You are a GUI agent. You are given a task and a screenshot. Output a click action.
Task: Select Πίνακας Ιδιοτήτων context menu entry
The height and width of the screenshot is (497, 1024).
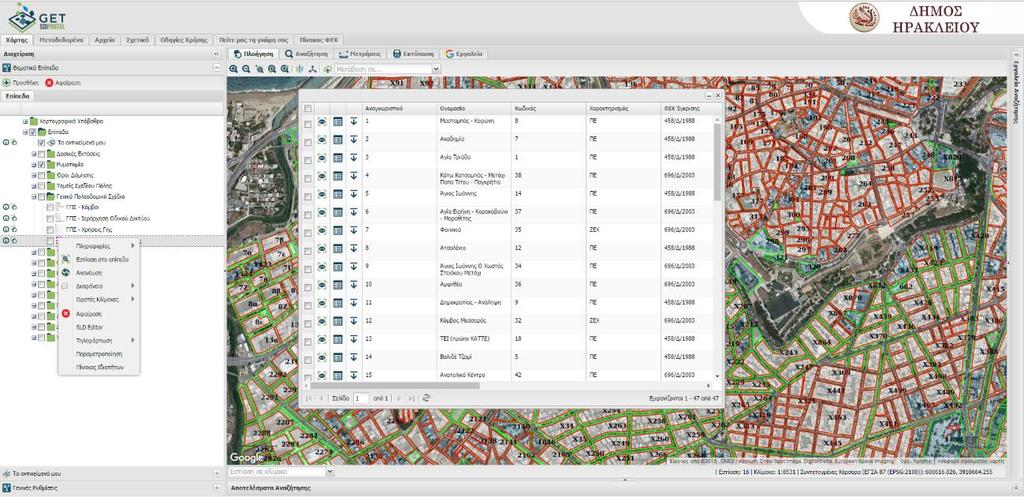[x=99, y=367]
